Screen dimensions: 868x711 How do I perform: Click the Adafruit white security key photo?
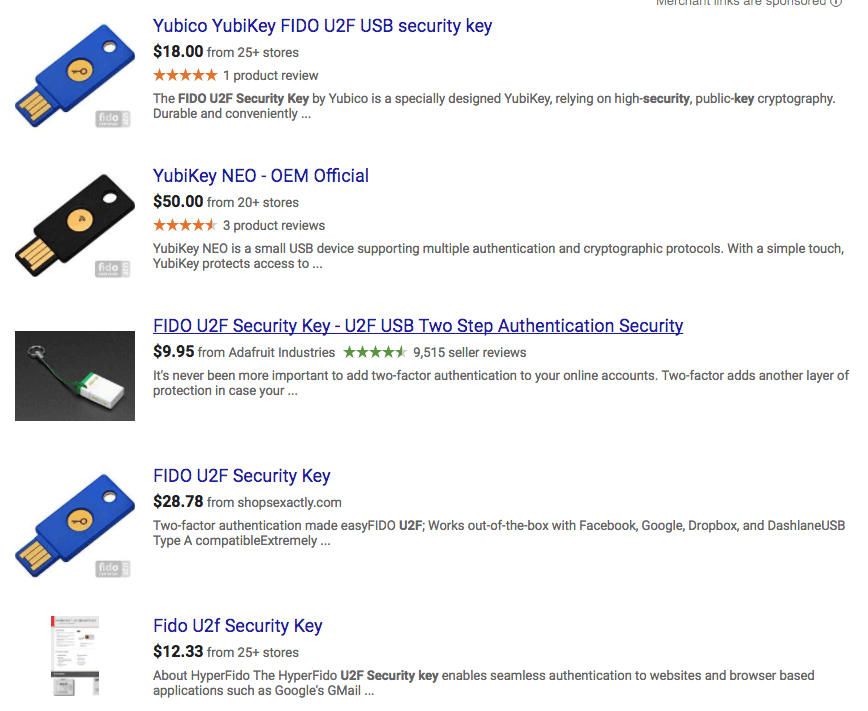pos(75,376)
